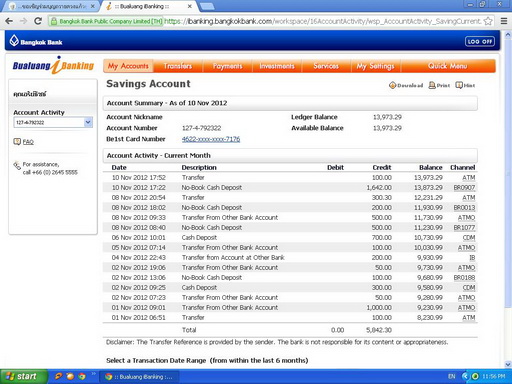Open the Transfers tab
The height and width of the screenshot is (384, 512).
[x=178, y=66]
